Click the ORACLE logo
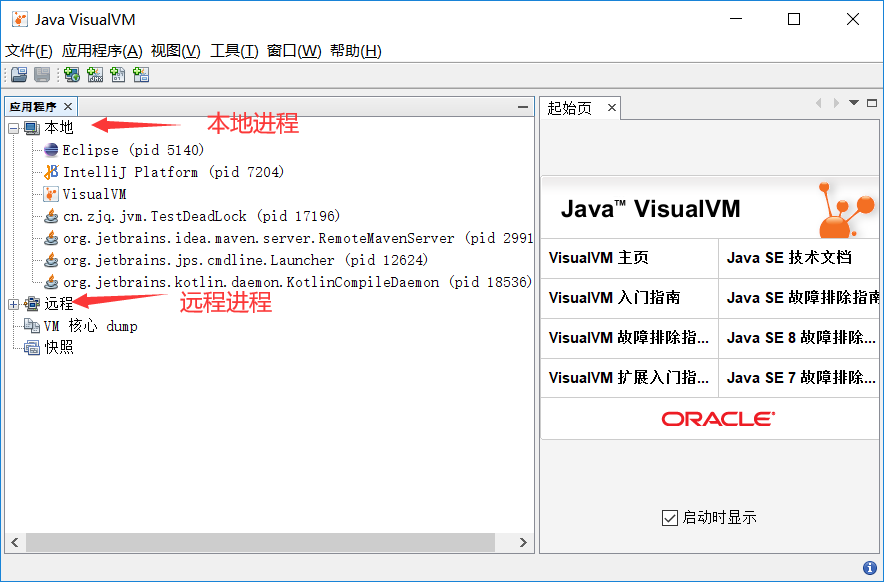The width and height of the screenshot is (884, 582). click(718, 419)
